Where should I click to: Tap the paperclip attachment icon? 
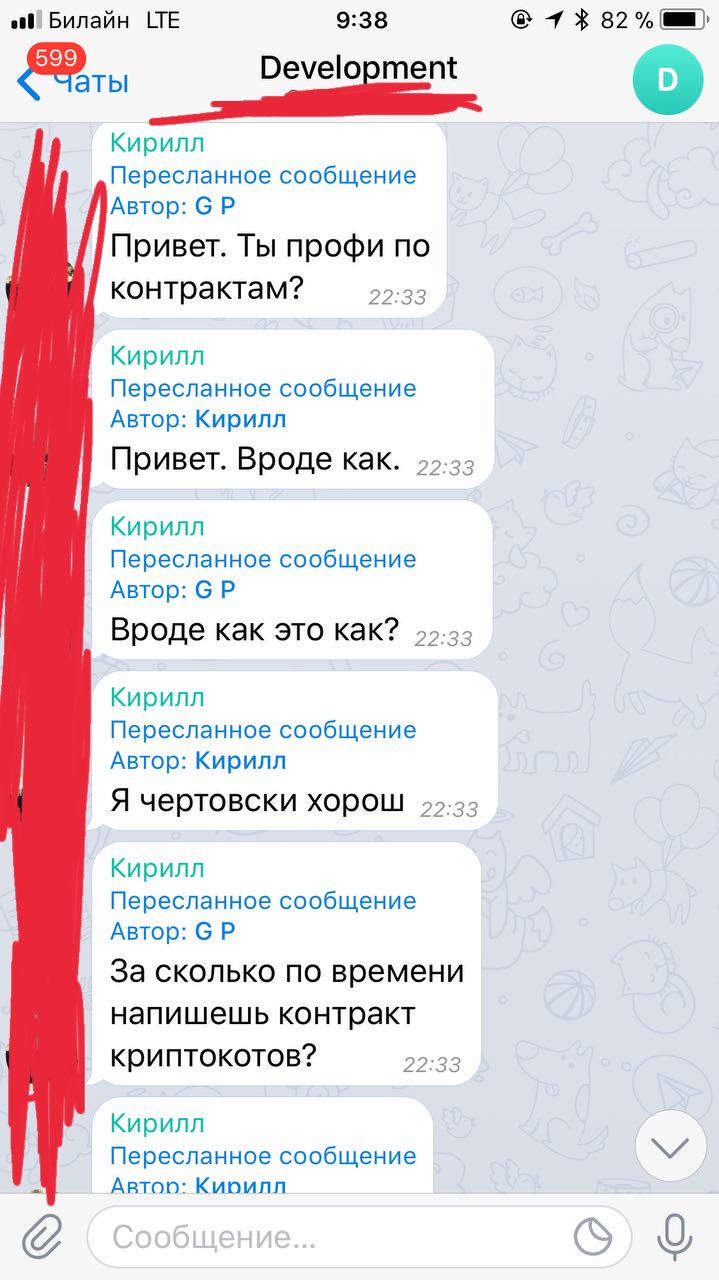pos(42,1236)
